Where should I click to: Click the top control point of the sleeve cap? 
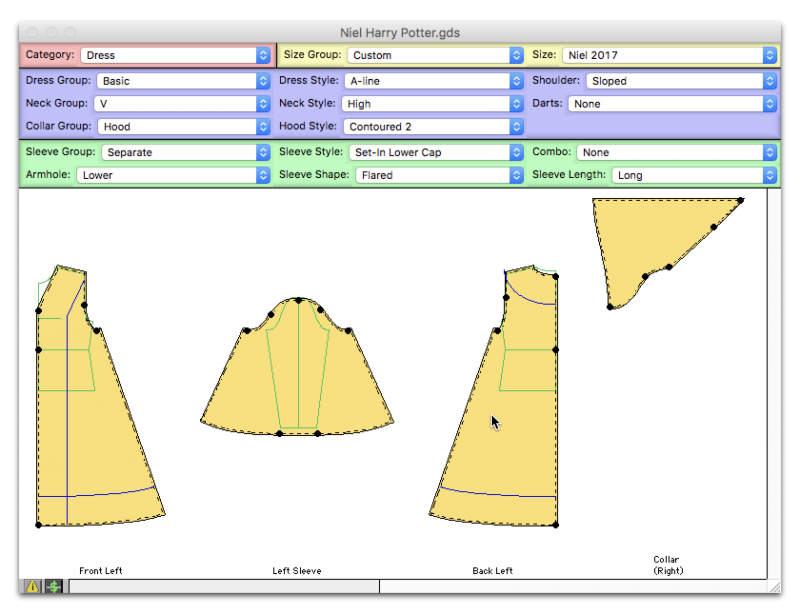coord(298,300)
